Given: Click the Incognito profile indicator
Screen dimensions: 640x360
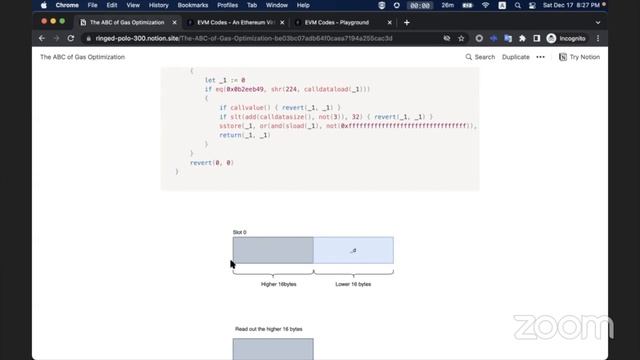Looking at the screenshot, I should [x=567, y=38].
